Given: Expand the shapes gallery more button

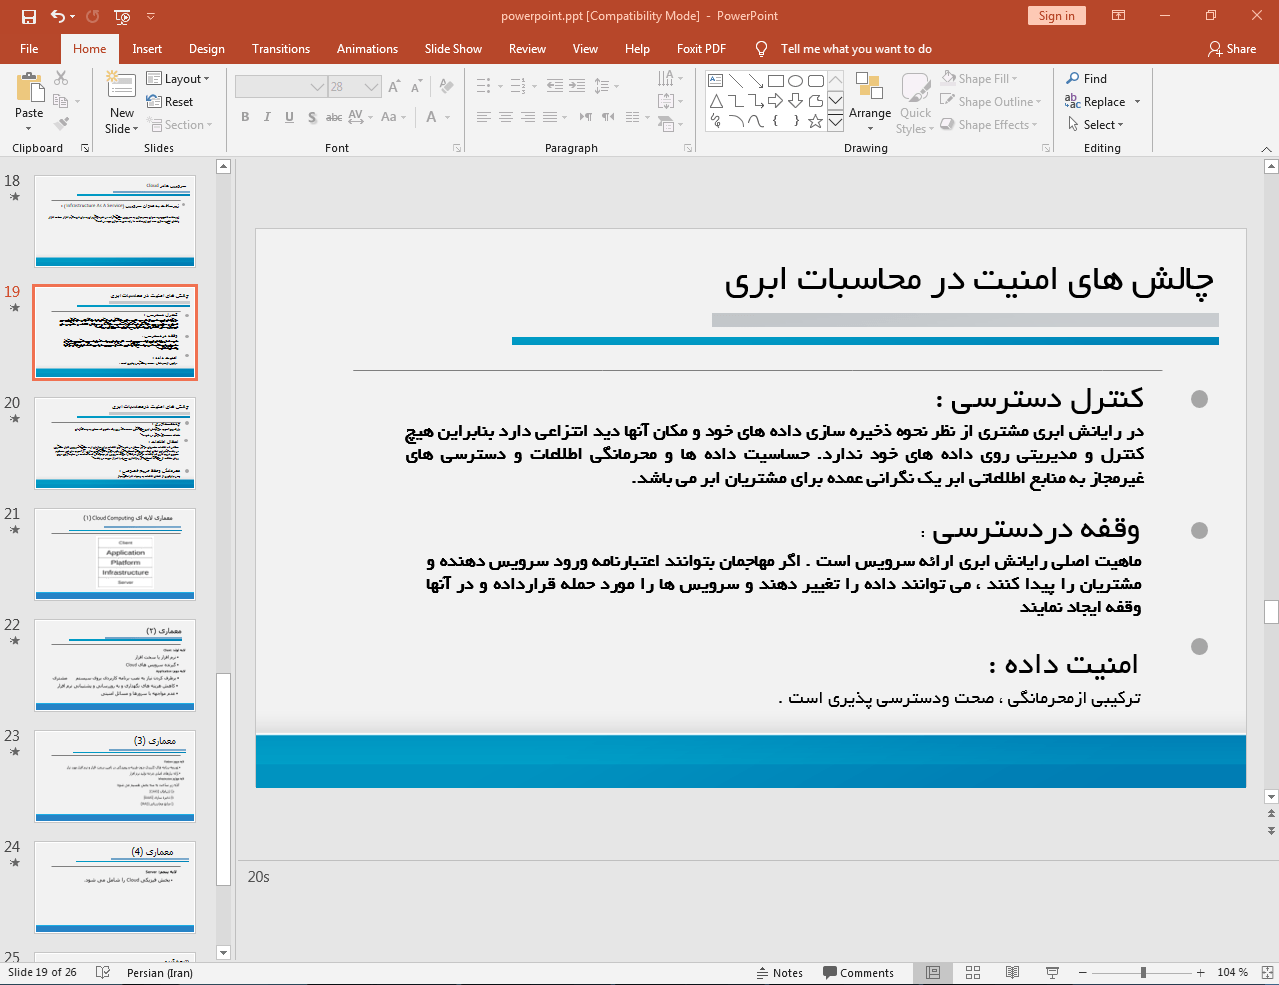Looking at the screenshot, I should click(835, 121).
